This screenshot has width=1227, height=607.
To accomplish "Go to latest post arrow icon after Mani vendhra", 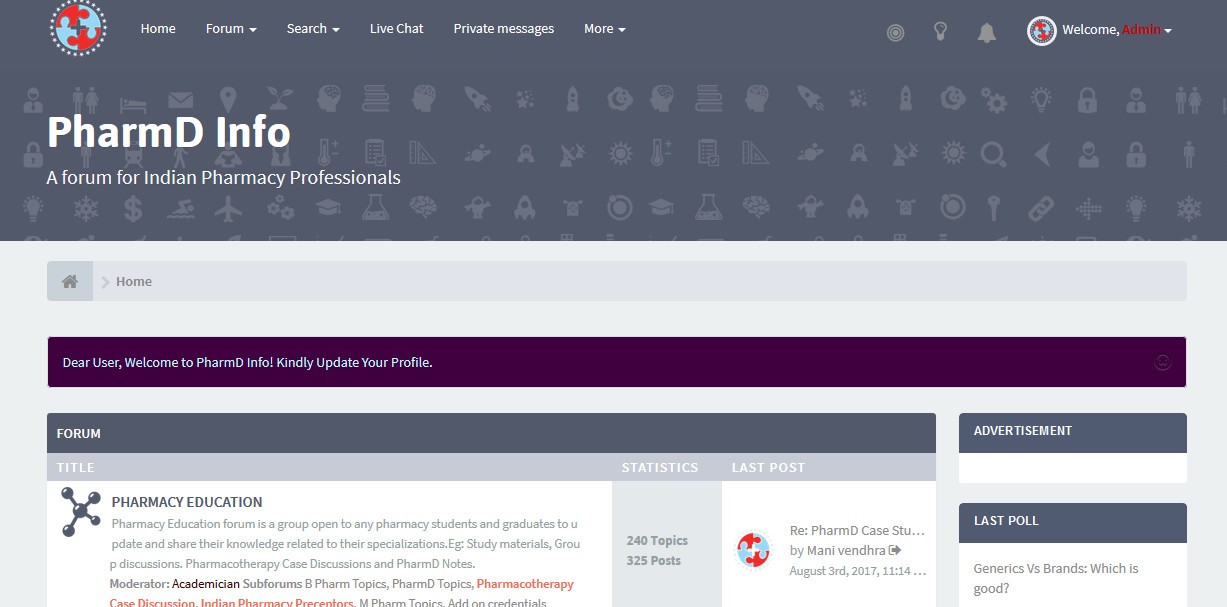I will [x=895, y=550].
